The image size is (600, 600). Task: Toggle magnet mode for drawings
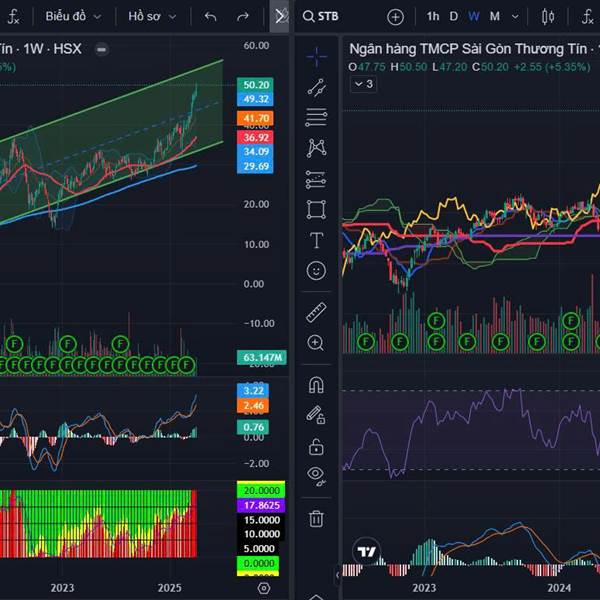pyautogui.click(x=316, y=385)
